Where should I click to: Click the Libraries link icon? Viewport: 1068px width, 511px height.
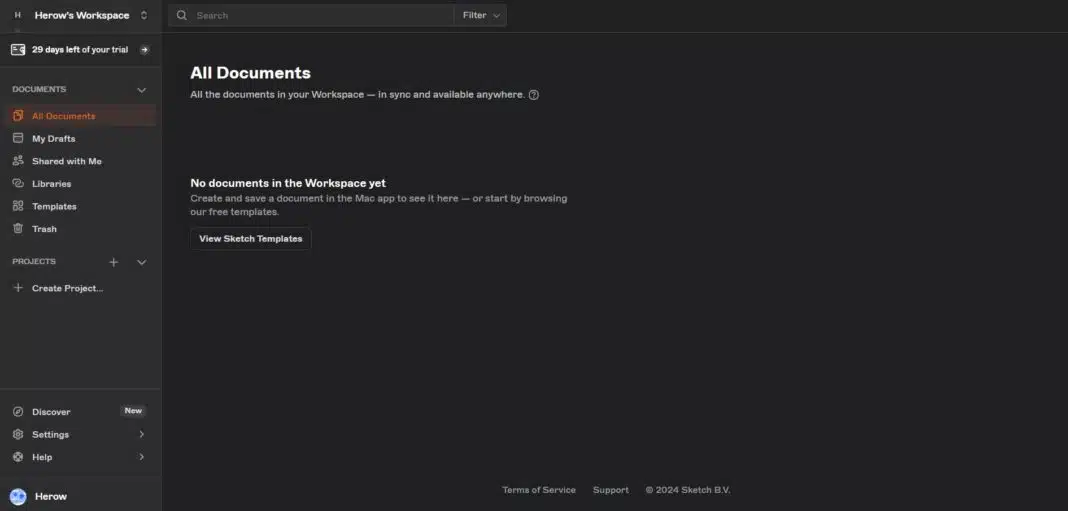[x=18, y=184]
